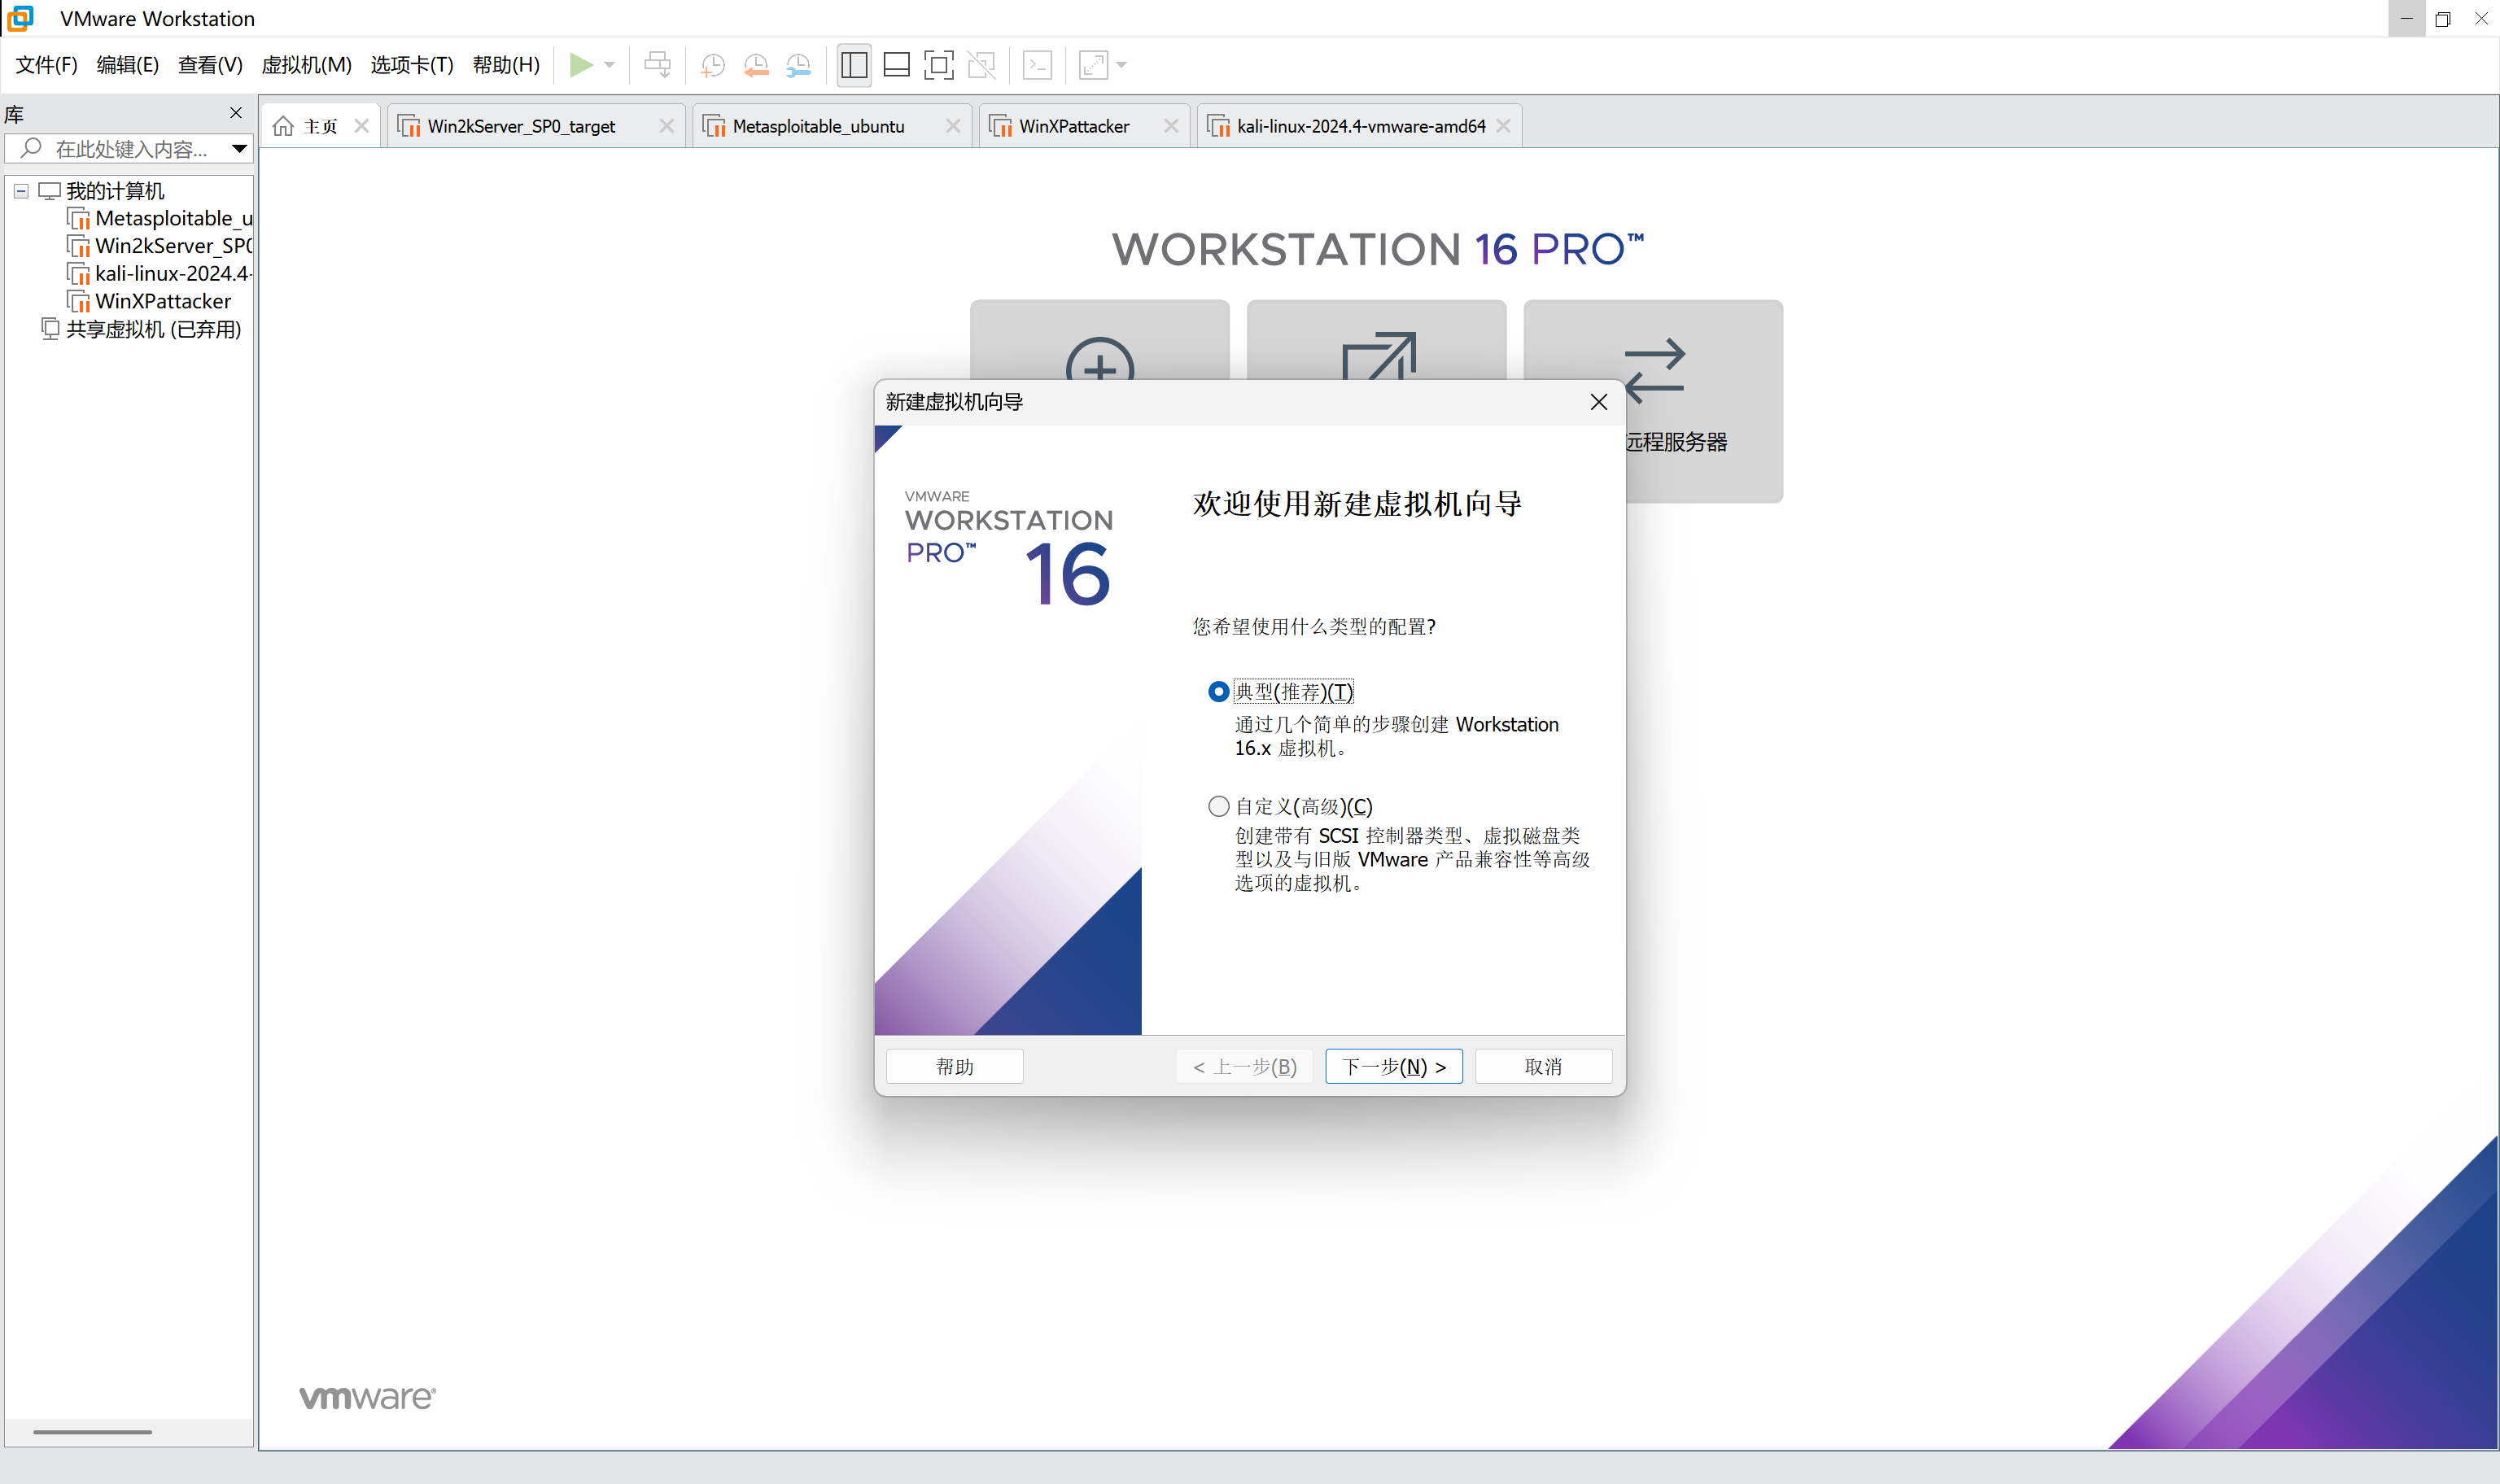The width and height of the screenshot is (2500, 1484).
Task: Click the library search input field
Action: tap(130, 149)
